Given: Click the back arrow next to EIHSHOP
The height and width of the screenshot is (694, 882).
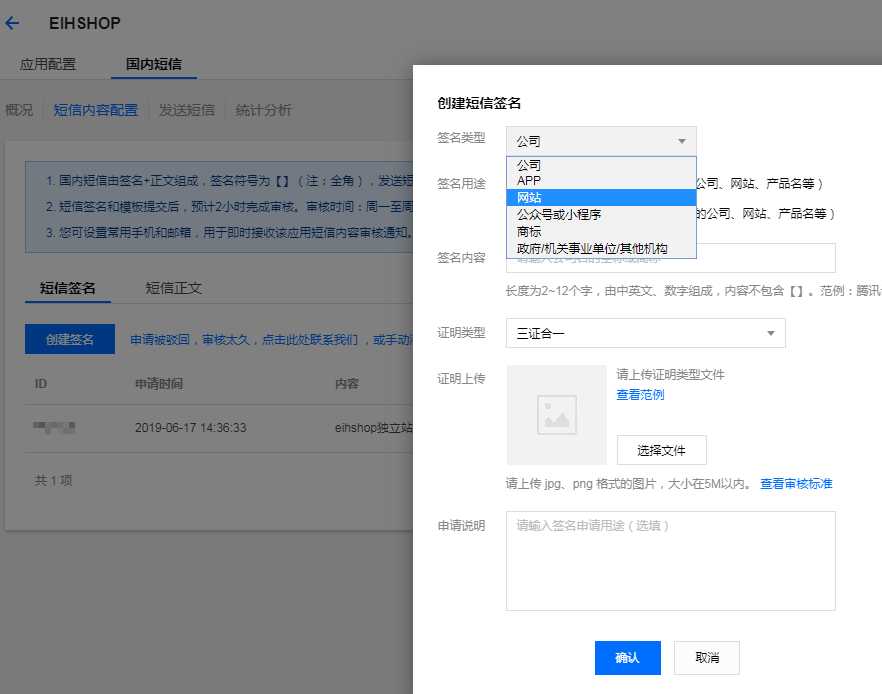Looking at the screenshot, I should [12, 23].
